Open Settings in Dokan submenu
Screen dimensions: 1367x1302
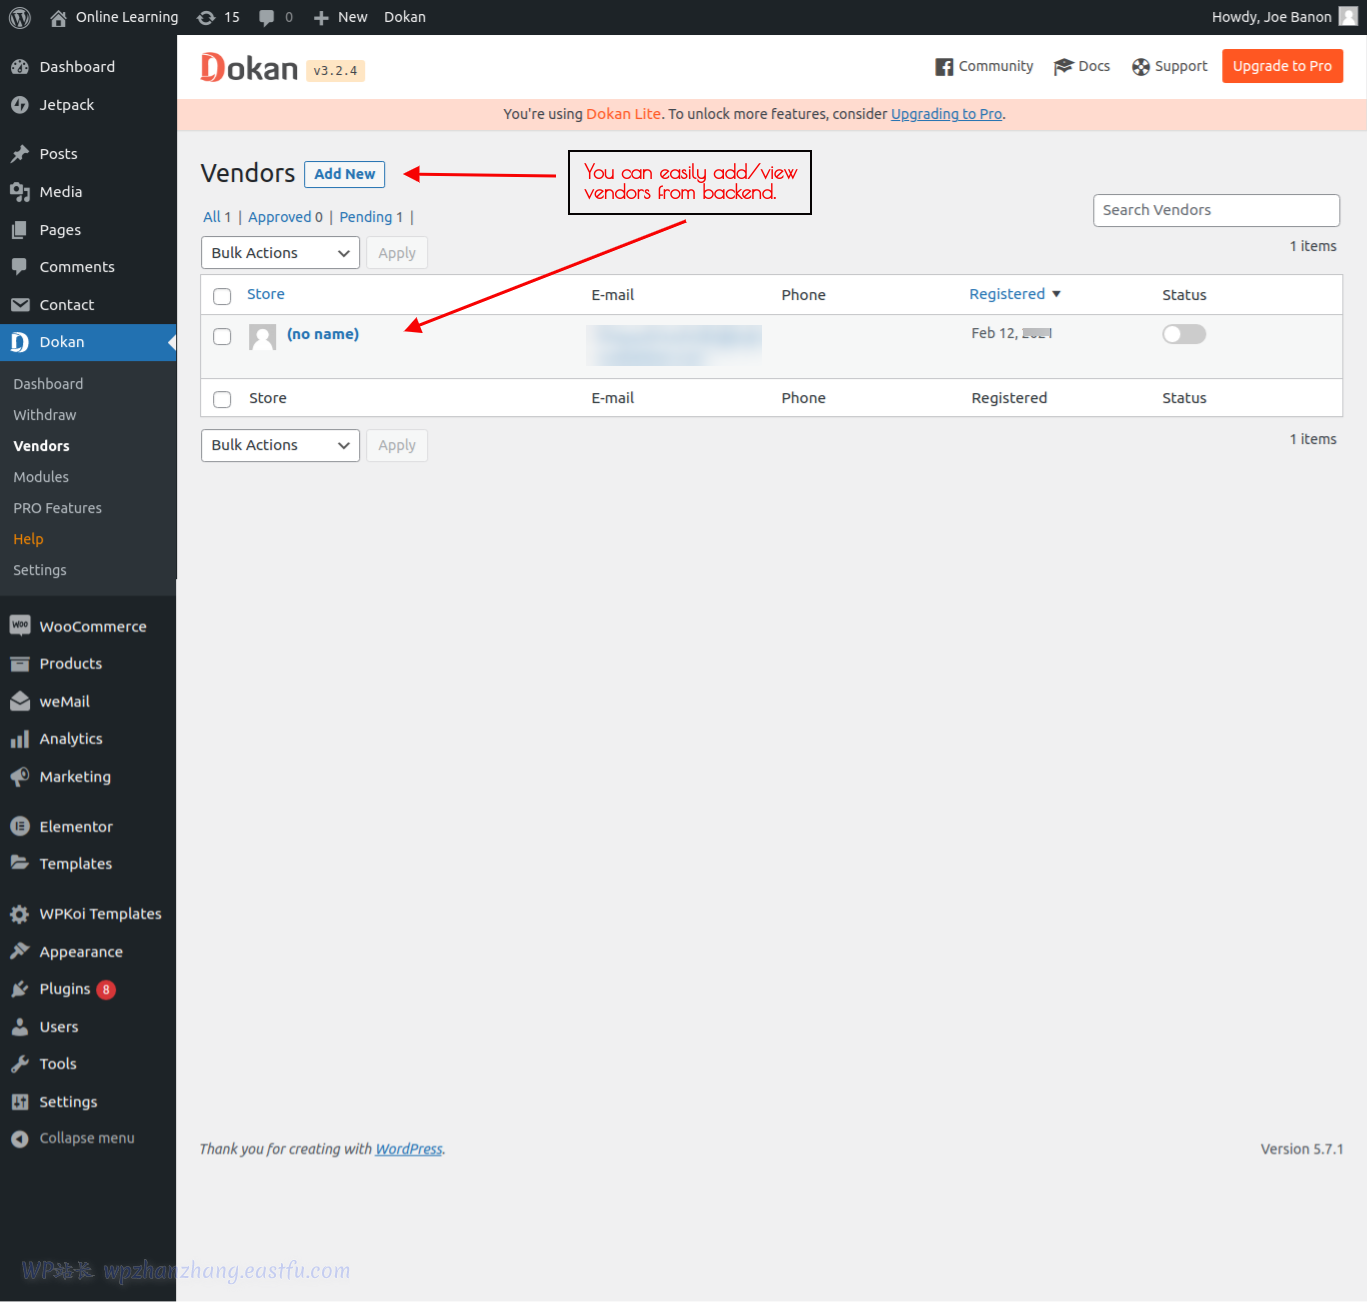pos(40,570)
